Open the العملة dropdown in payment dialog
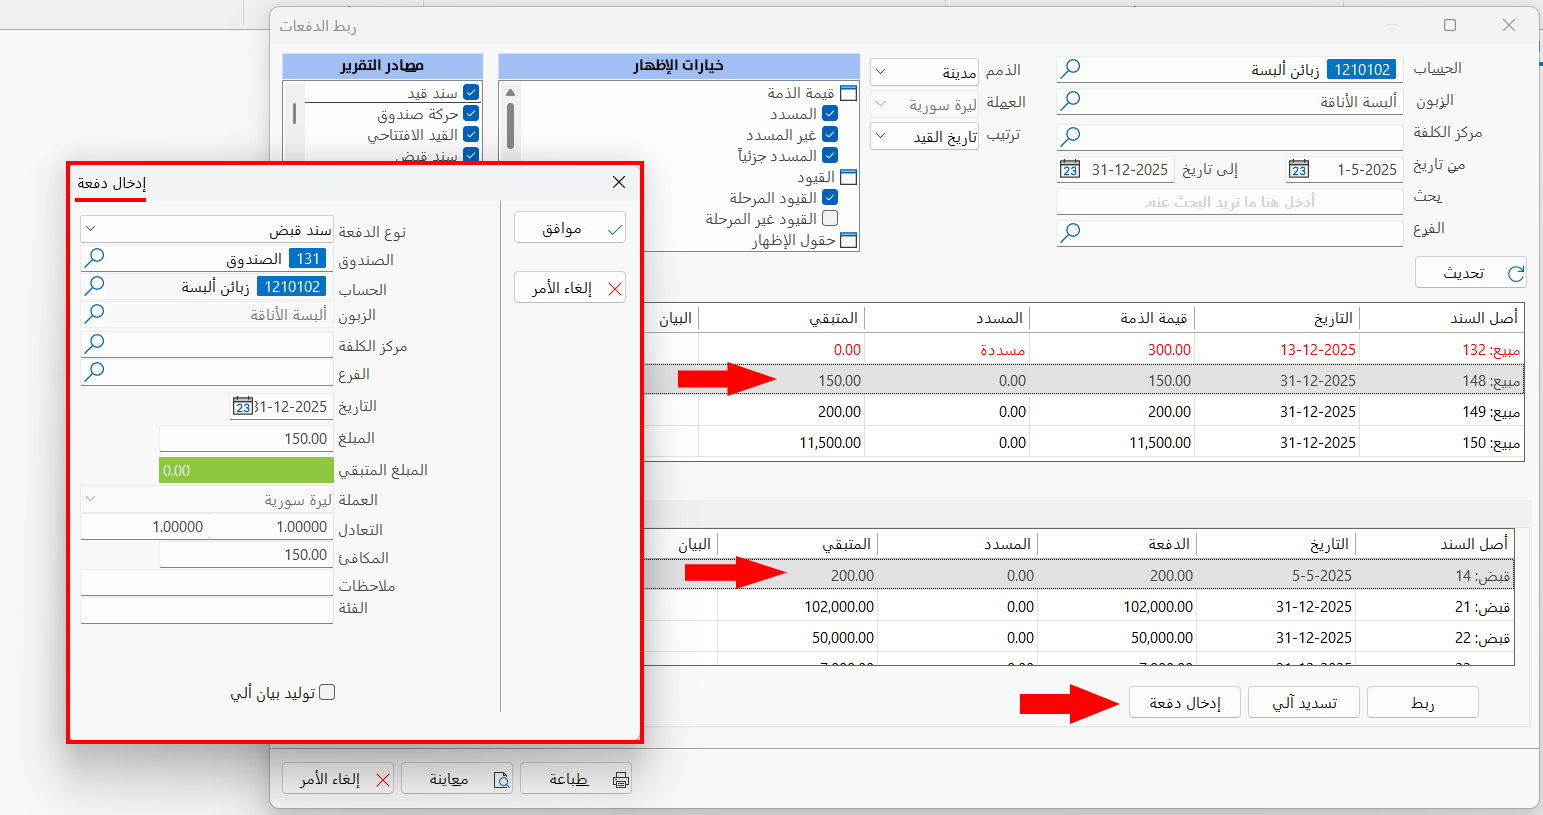1543x815 pixels. point(89,499)
